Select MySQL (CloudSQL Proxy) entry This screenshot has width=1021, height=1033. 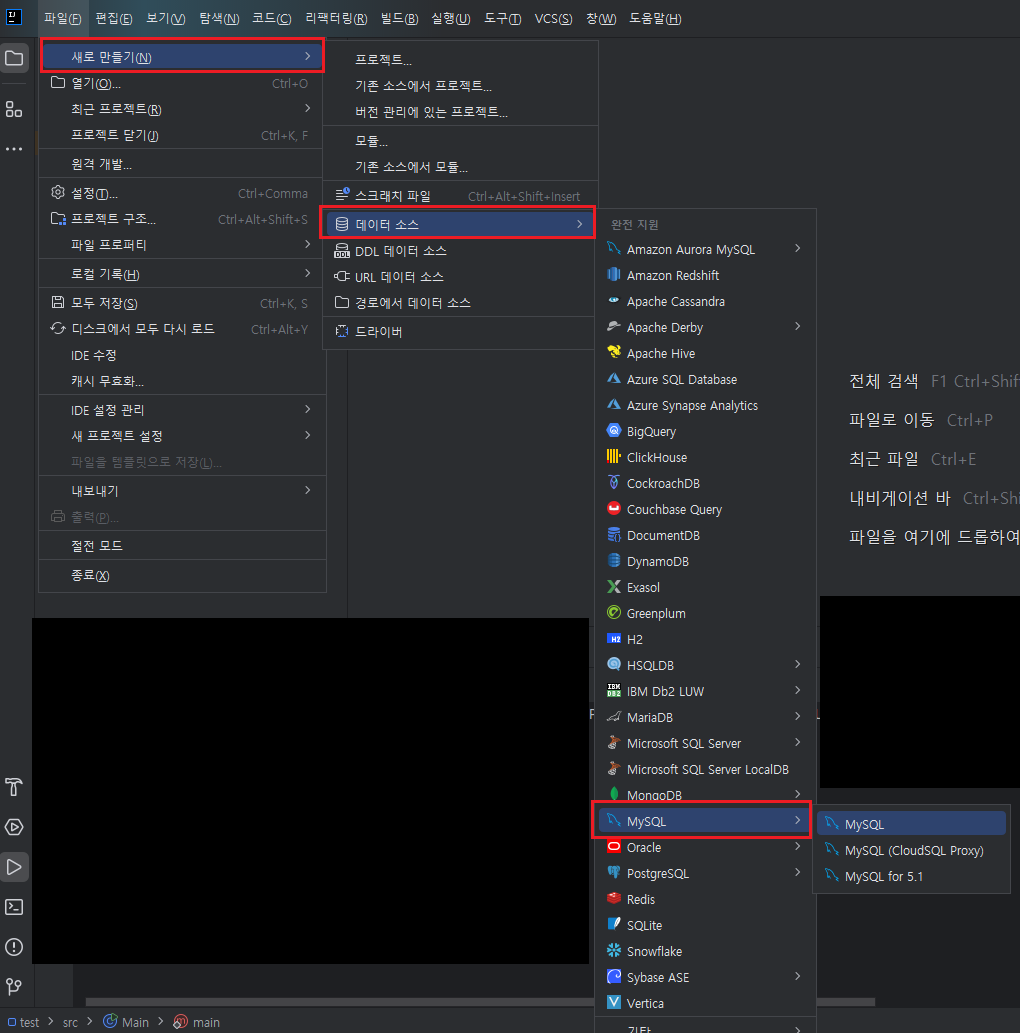[x=912, y=851]
